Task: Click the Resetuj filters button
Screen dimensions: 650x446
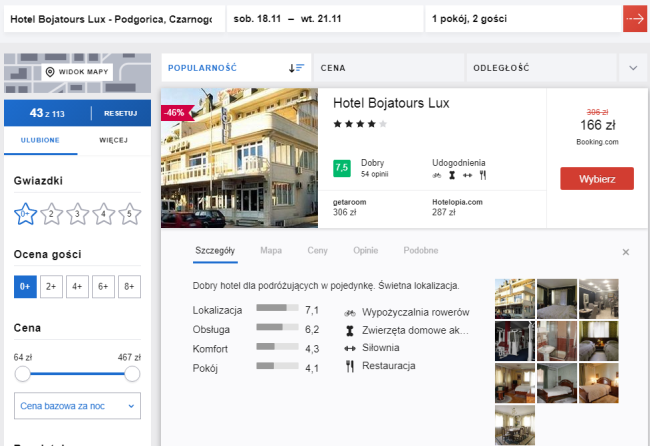Action: (120, 113)
